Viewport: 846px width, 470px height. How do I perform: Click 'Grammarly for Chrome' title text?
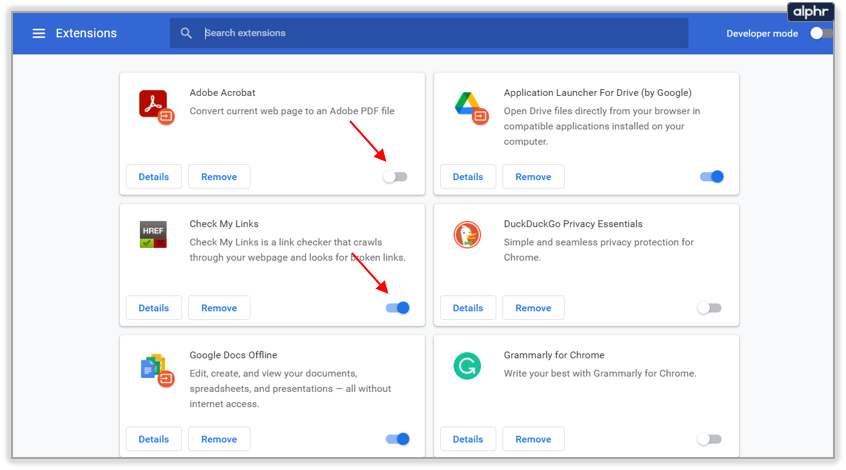coord(554,355)
